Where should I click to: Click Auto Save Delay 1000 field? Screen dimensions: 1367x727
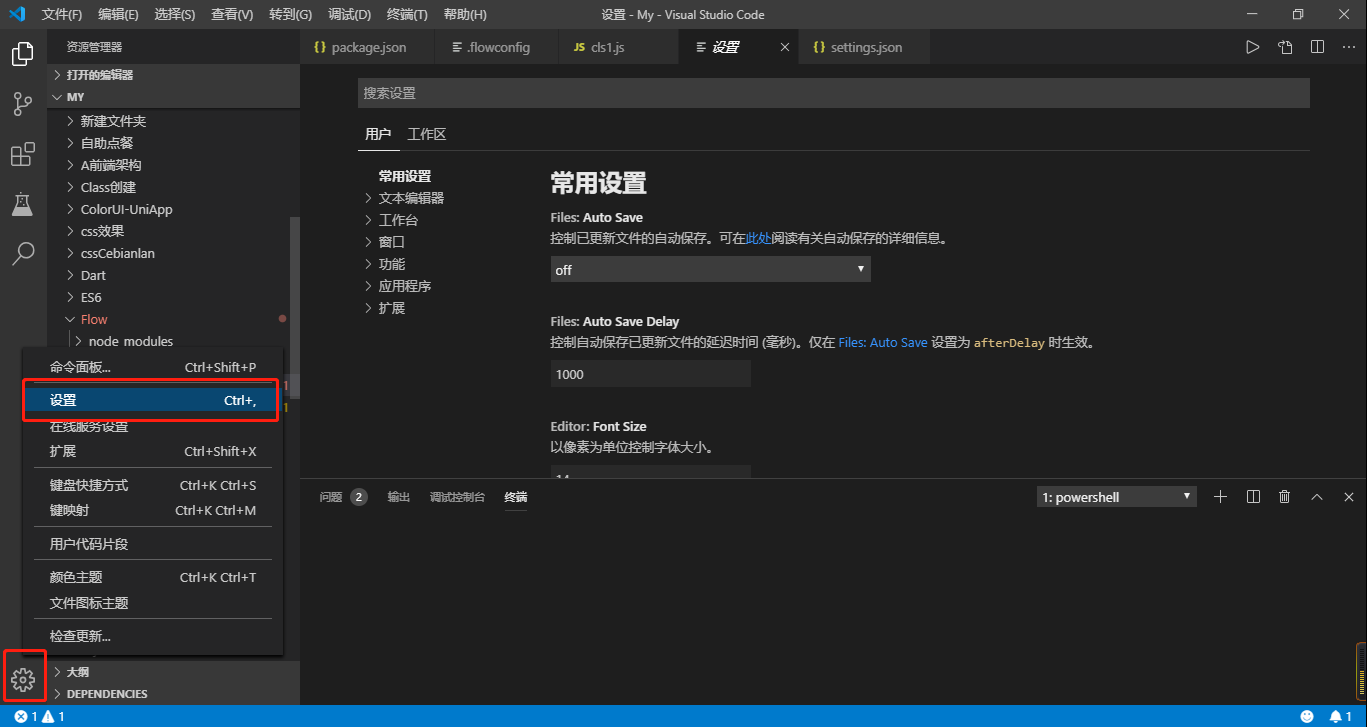(x=651, y=374)
